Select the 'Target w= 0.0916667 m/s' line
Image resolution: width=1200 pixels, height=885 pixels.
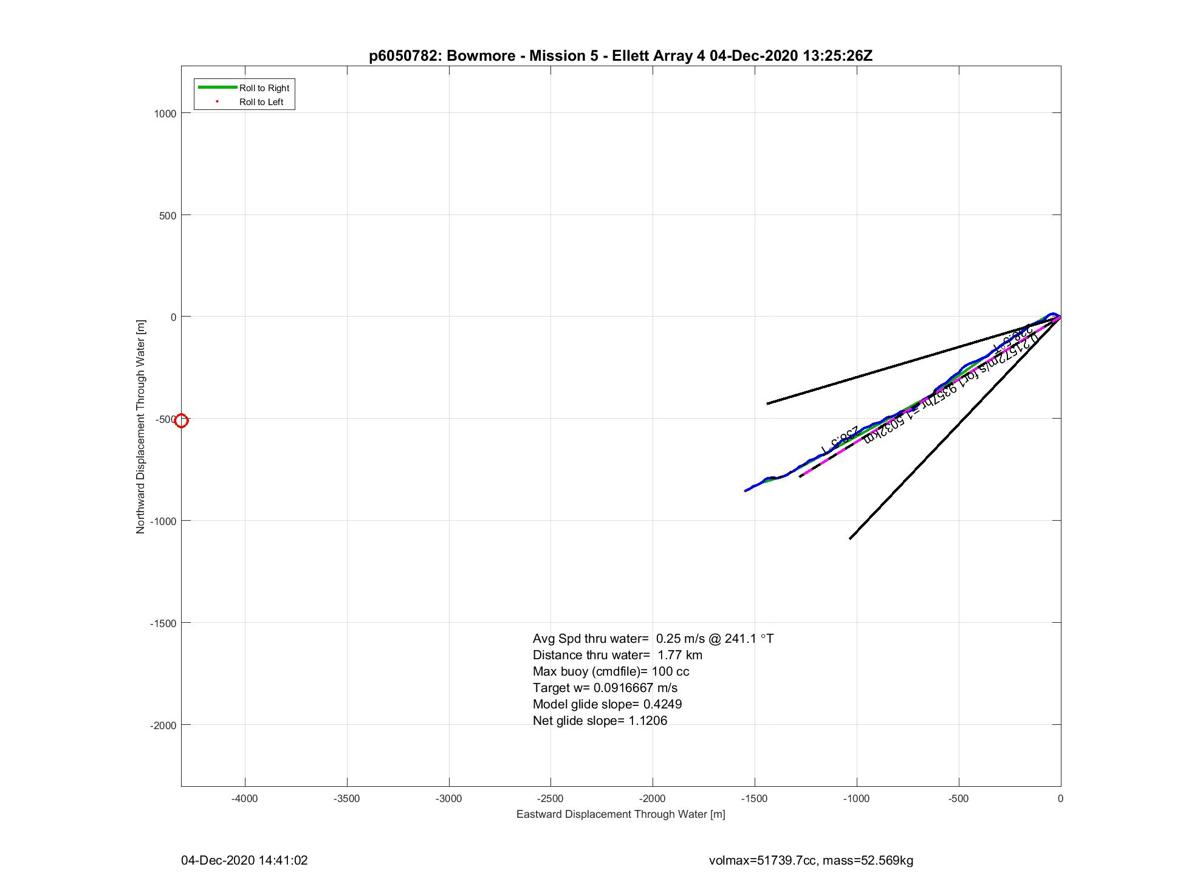pos(605,688)
